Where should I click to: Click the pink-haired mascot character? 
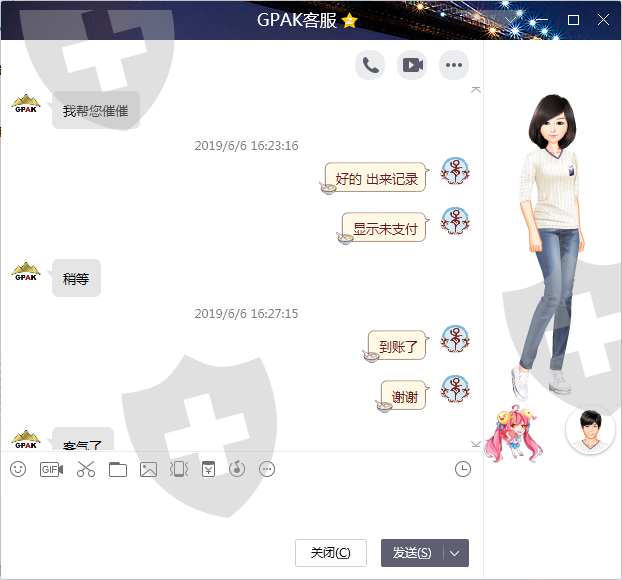pyautogui.click(x=514, y=433)
